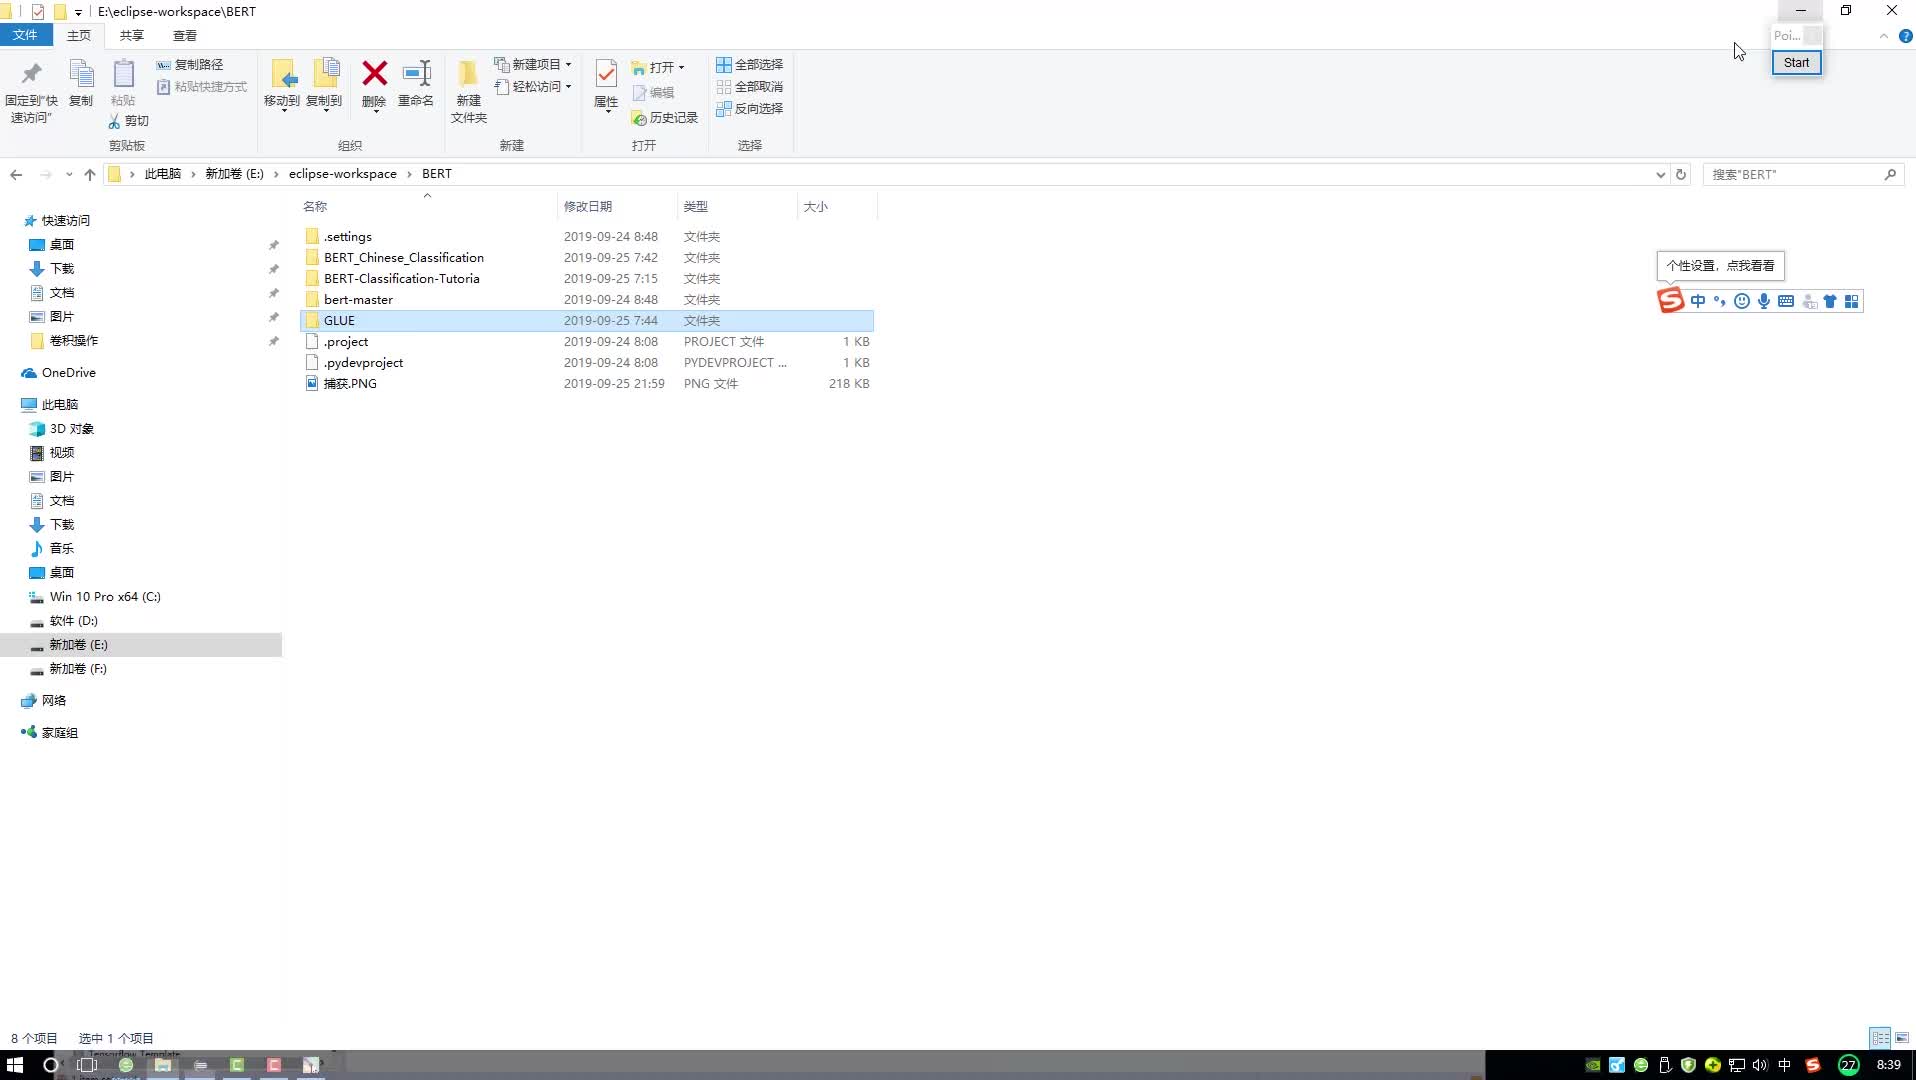The image size is (1916, 1080).
Task: Open the New item (新建项目) dropdown
Action: 533,64
